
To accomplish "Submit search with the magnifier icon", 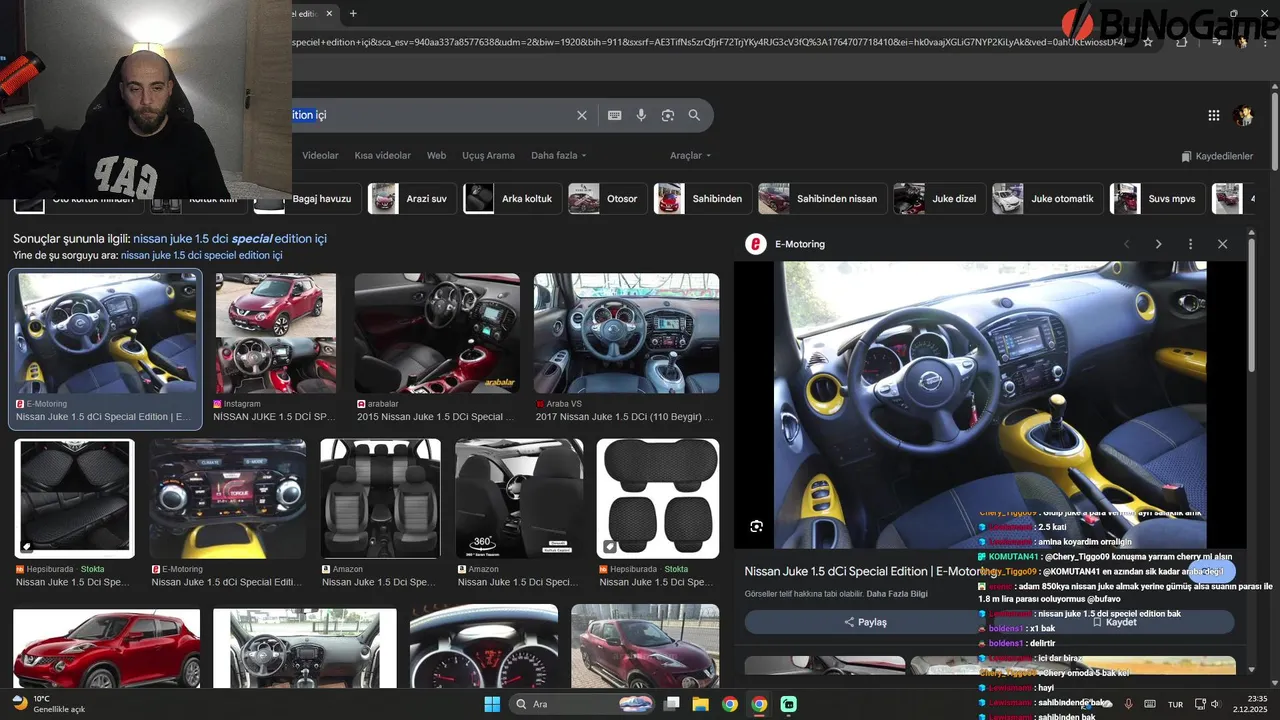I will 694,115.
